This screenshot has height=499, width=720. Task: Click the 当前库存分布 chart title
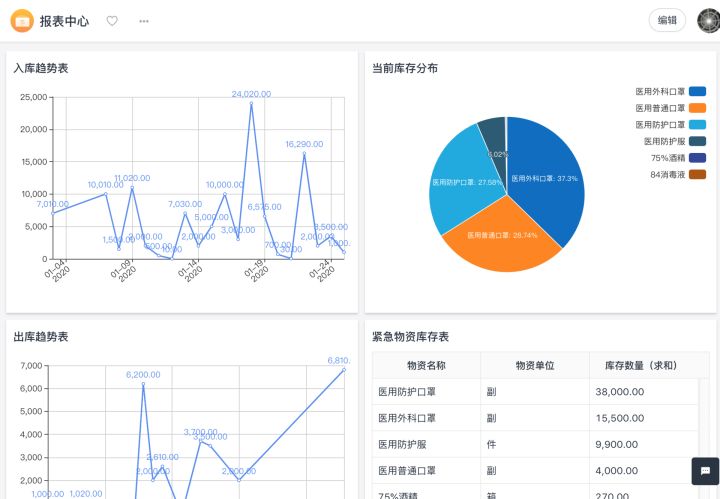[x=405, y=68]
